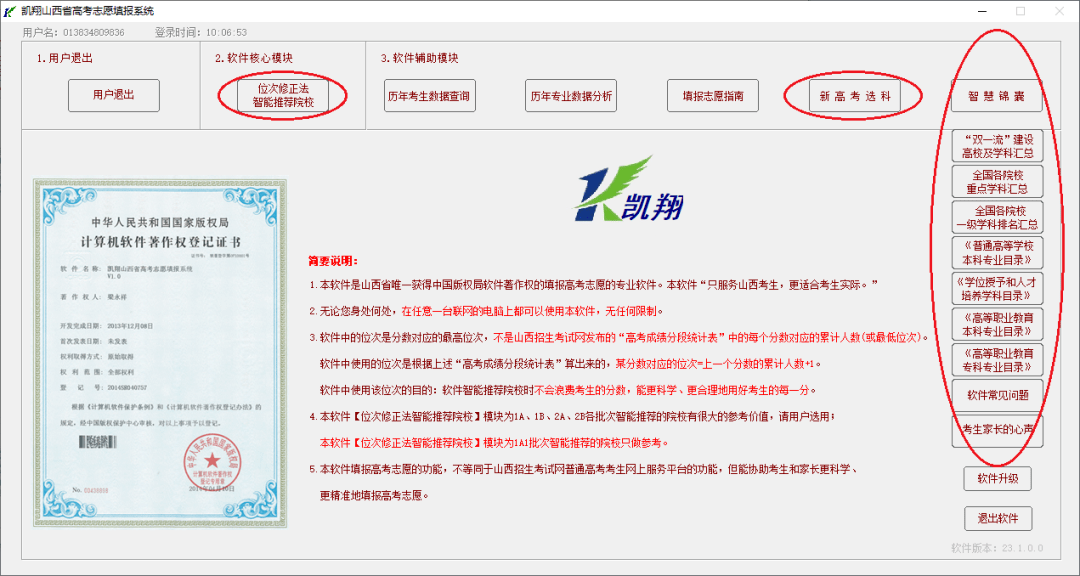Open "双一流"建设高校及学科汇总
The height and width of the screenshot is (576, 1080).
click(x=997, y=145)
